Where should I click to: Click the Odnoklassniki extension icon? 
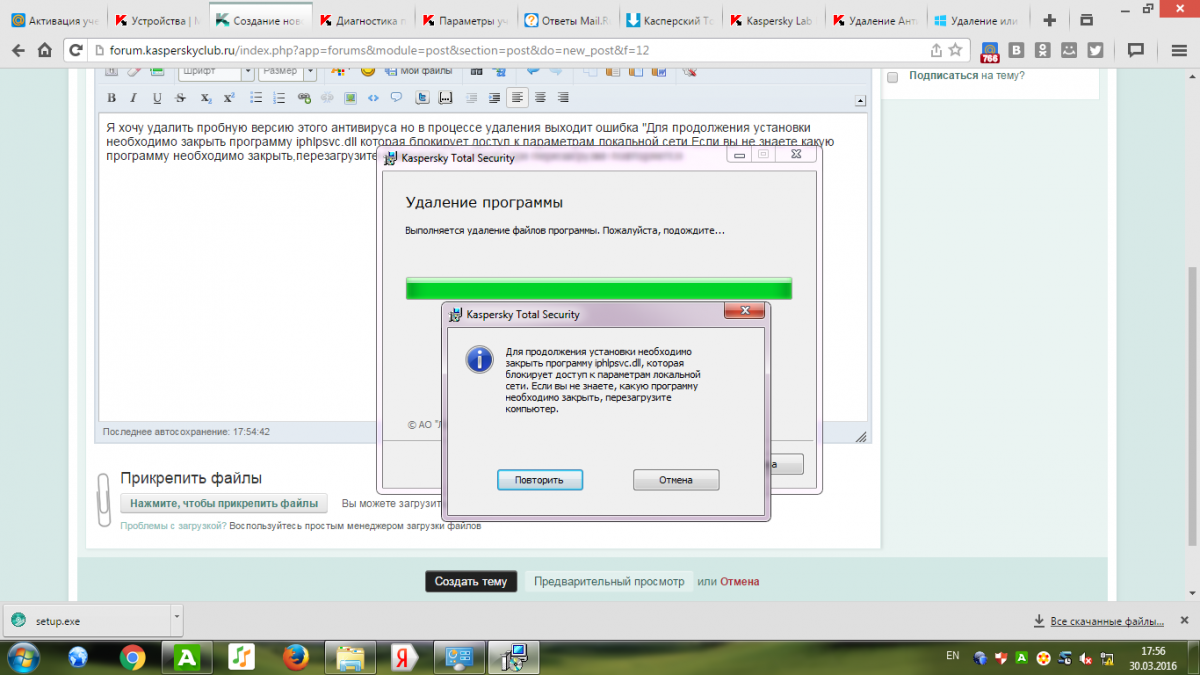point(1044,50)
